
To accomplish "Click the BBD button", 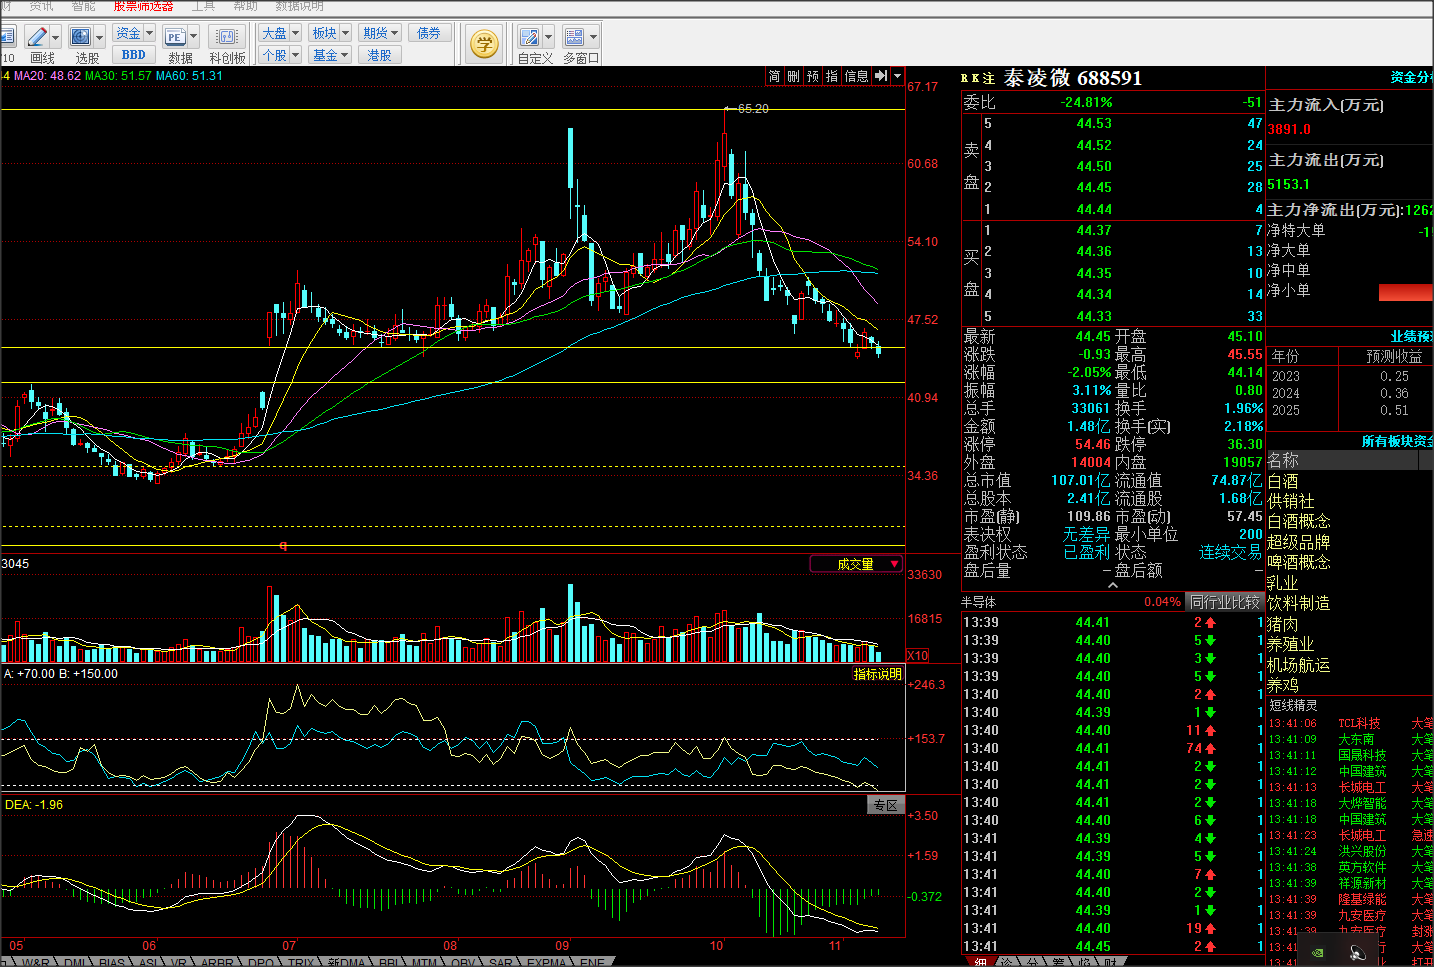I will (x=133, y=55).
